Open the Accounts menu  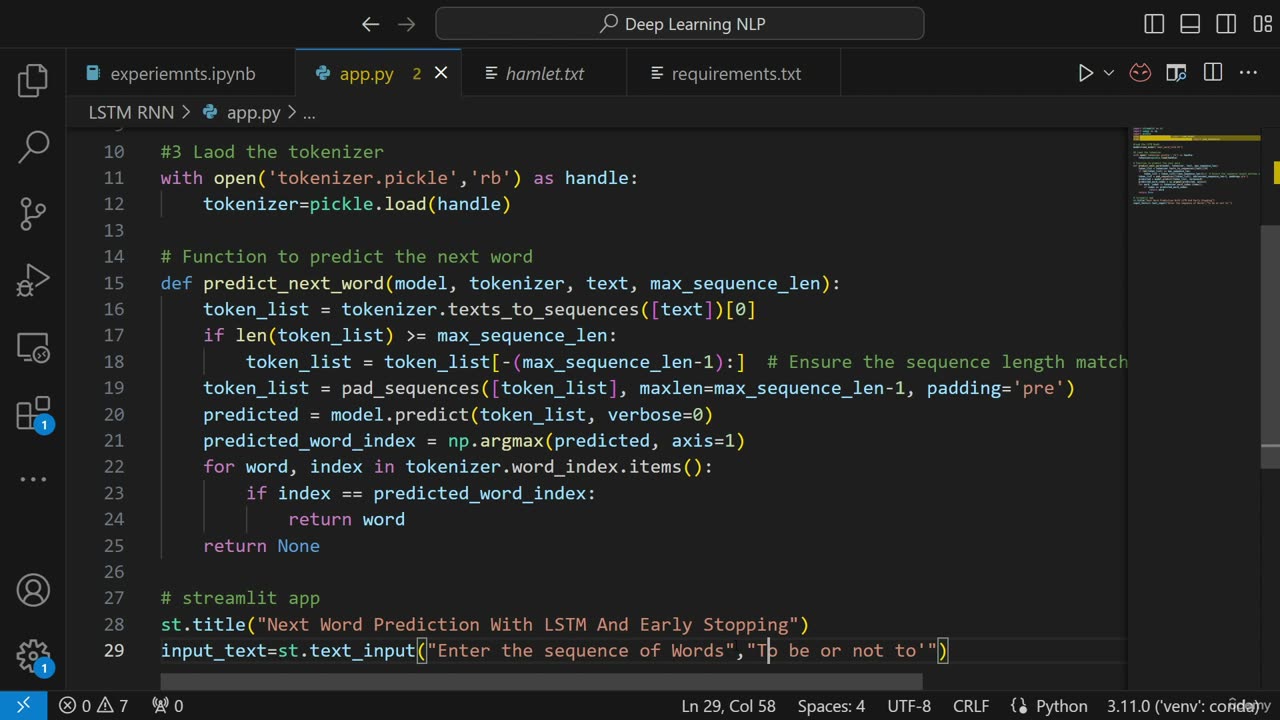point(33,590)
